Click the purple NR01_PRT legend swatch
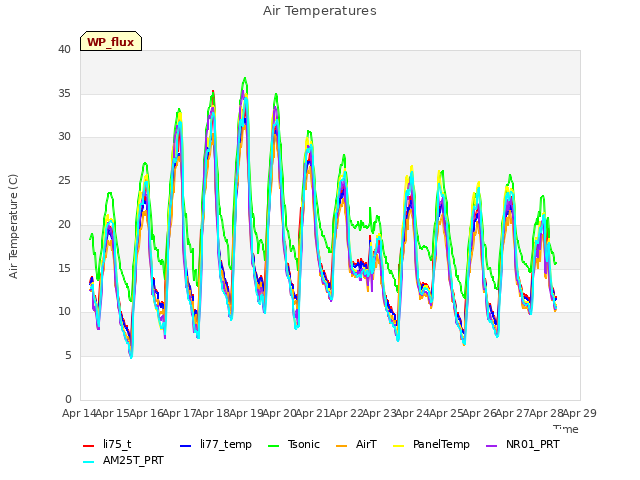Screen dimensions: 640x480 [492, 446]
